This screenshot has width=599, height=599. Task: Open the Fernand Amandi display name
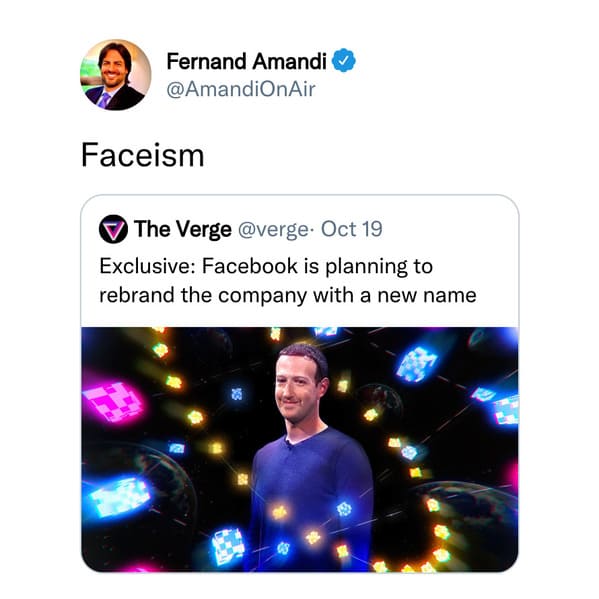(246, 61)
